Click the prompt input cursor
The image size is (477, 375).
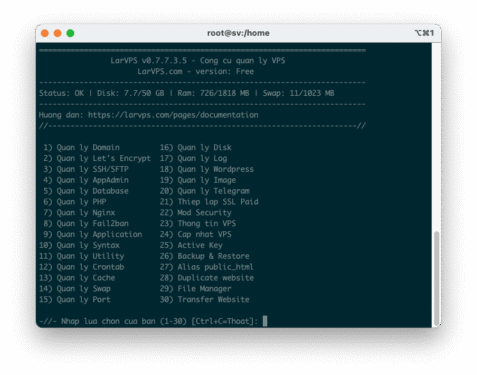click(x=265, y=321)
